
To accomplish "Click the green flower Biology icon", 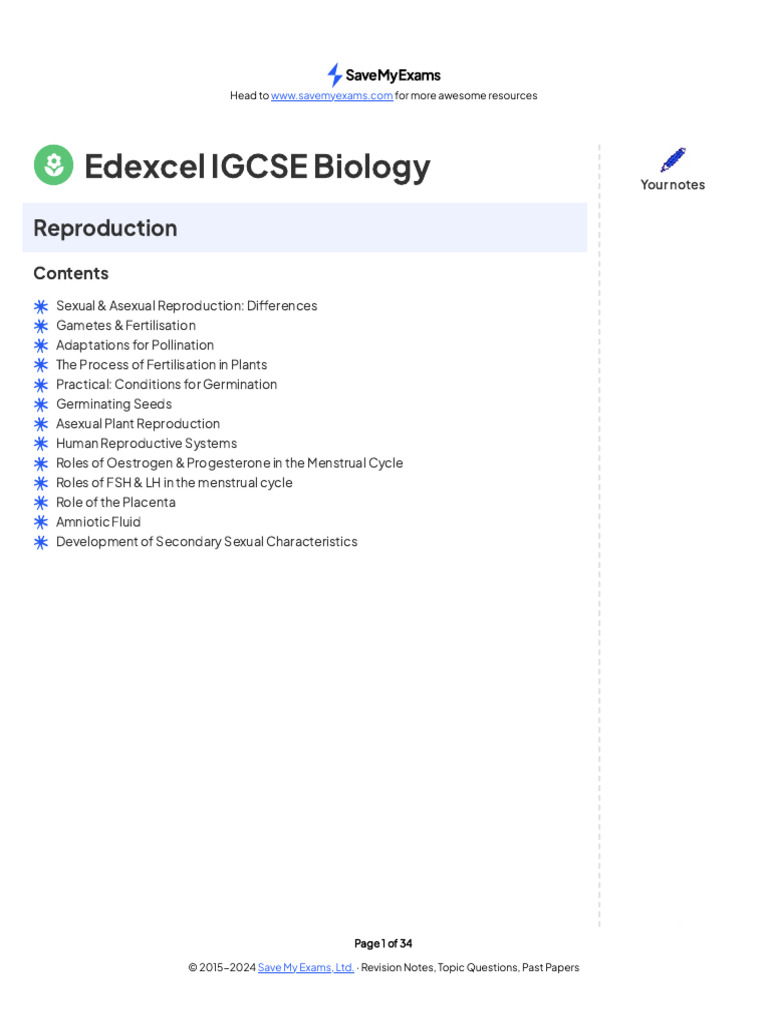I will click(53, 165).
